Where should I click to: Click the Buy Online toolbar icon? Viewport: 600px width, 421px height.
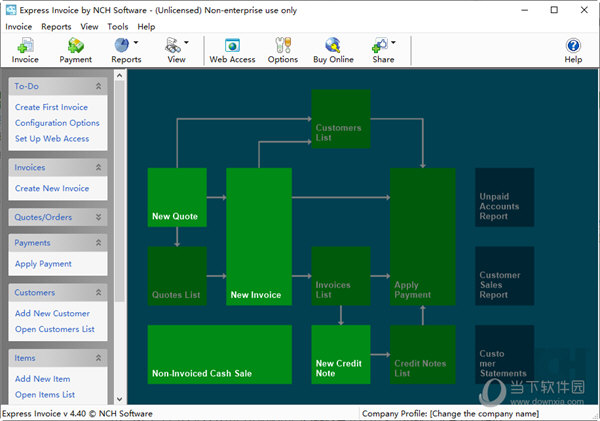pos(333,51)
